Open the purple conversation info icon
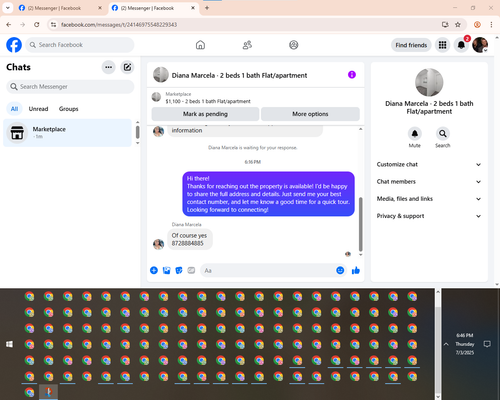Viewport: 500px width, 400px height. tap(352, 75)
